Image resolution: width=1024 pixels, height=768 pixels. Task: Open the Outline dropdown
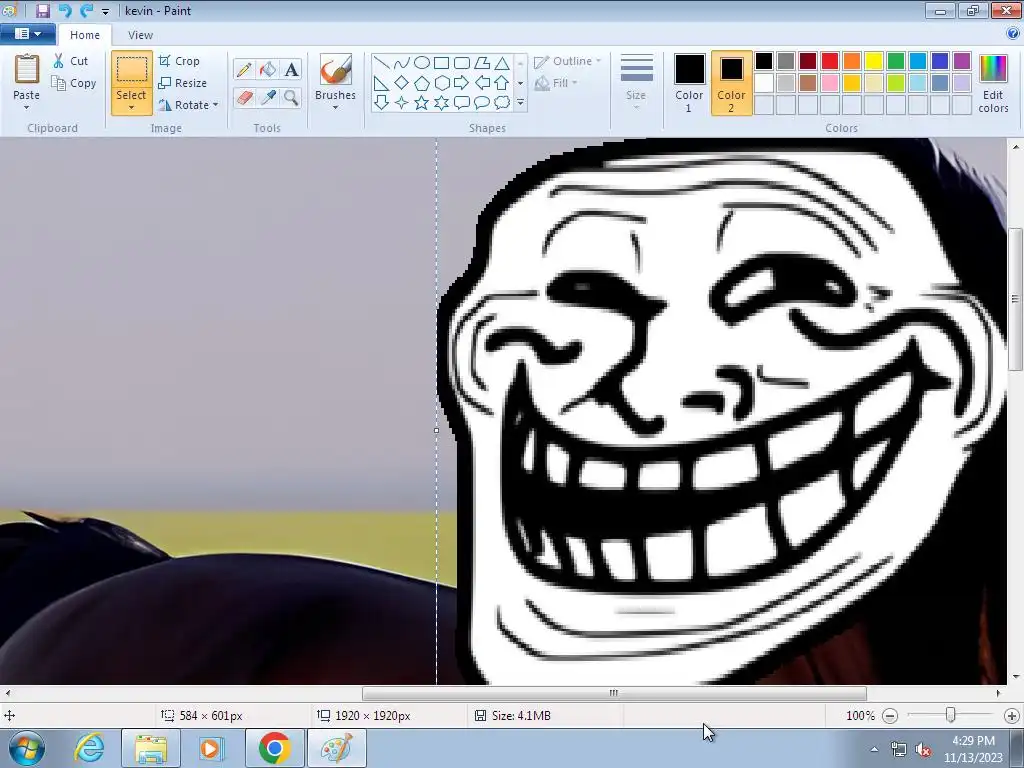tap(567, 61)
